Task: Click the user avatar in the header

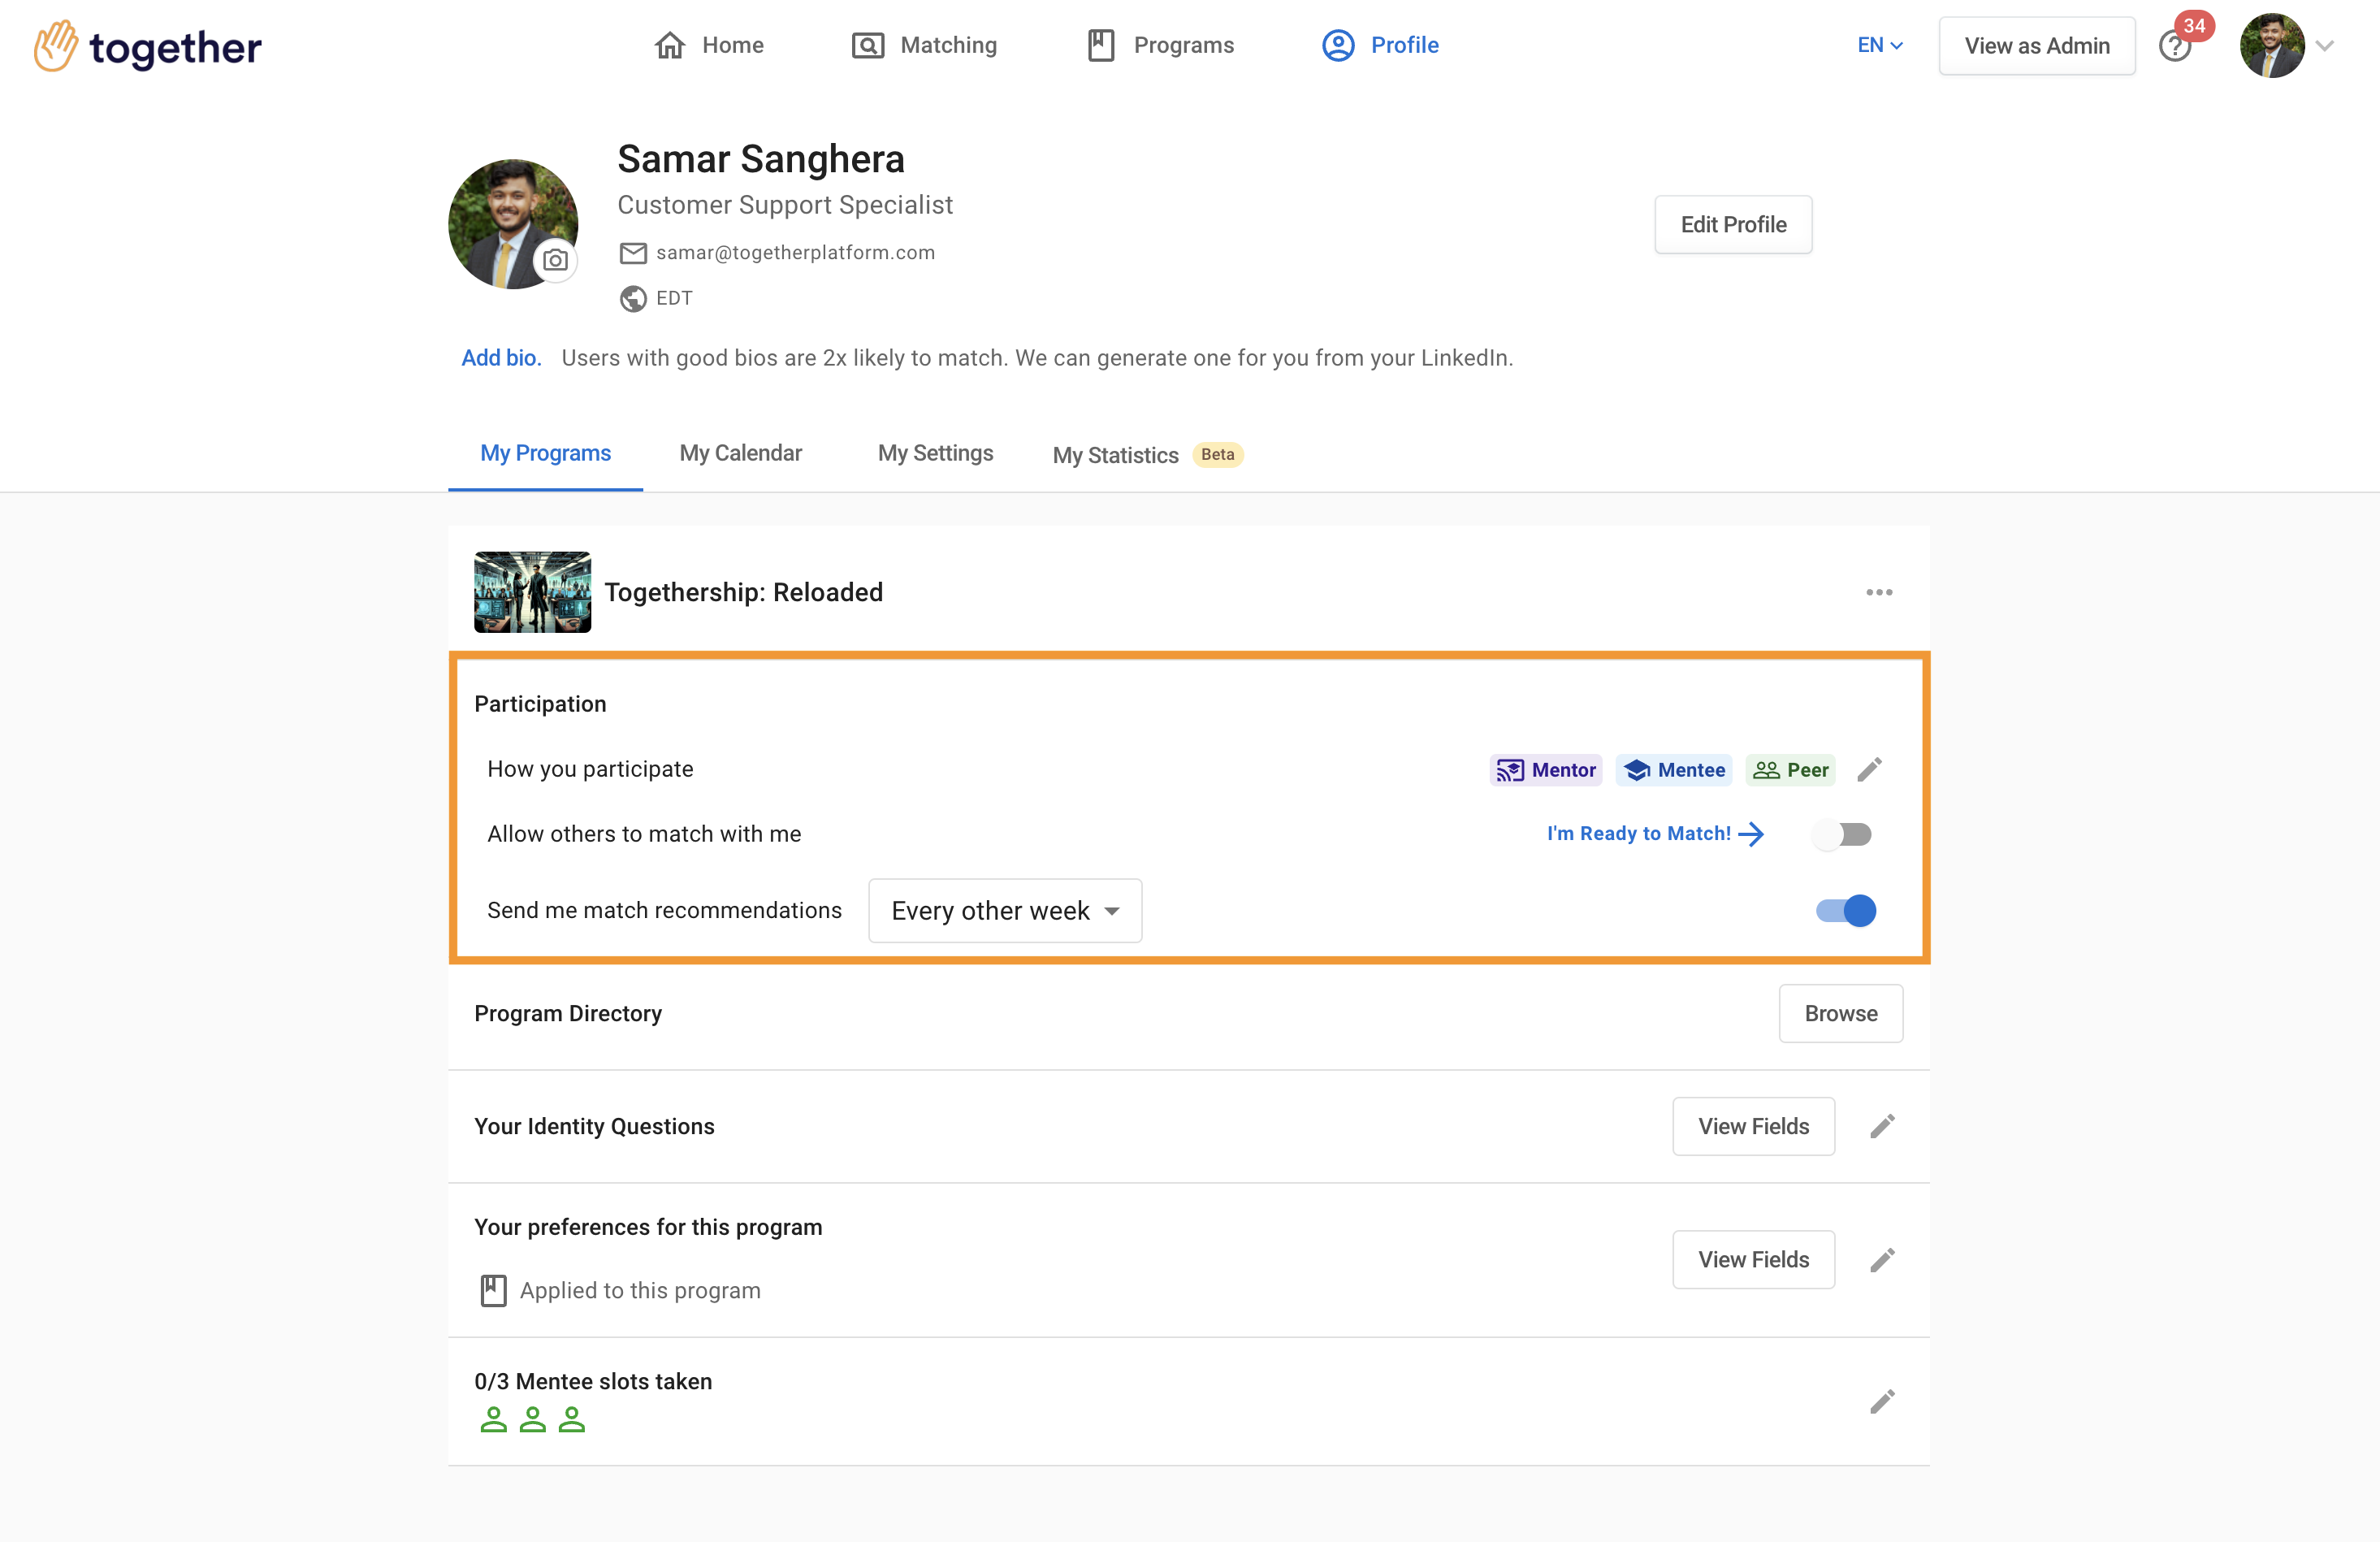Action: (2272, 45)
